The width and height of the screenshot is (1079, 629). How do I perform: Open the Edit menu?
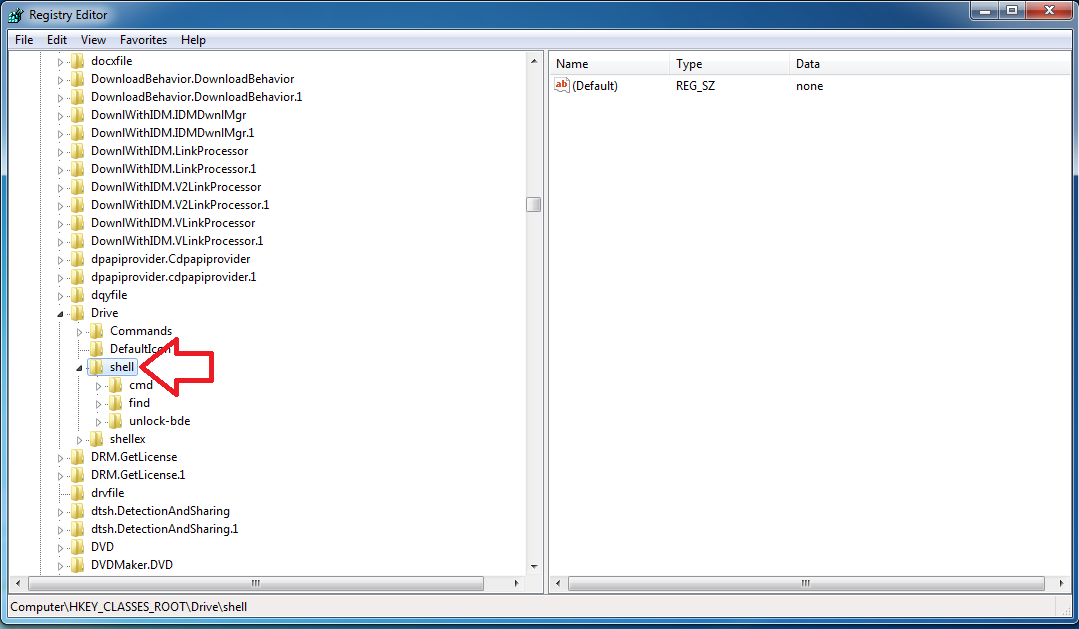click(x=56, y=40)
